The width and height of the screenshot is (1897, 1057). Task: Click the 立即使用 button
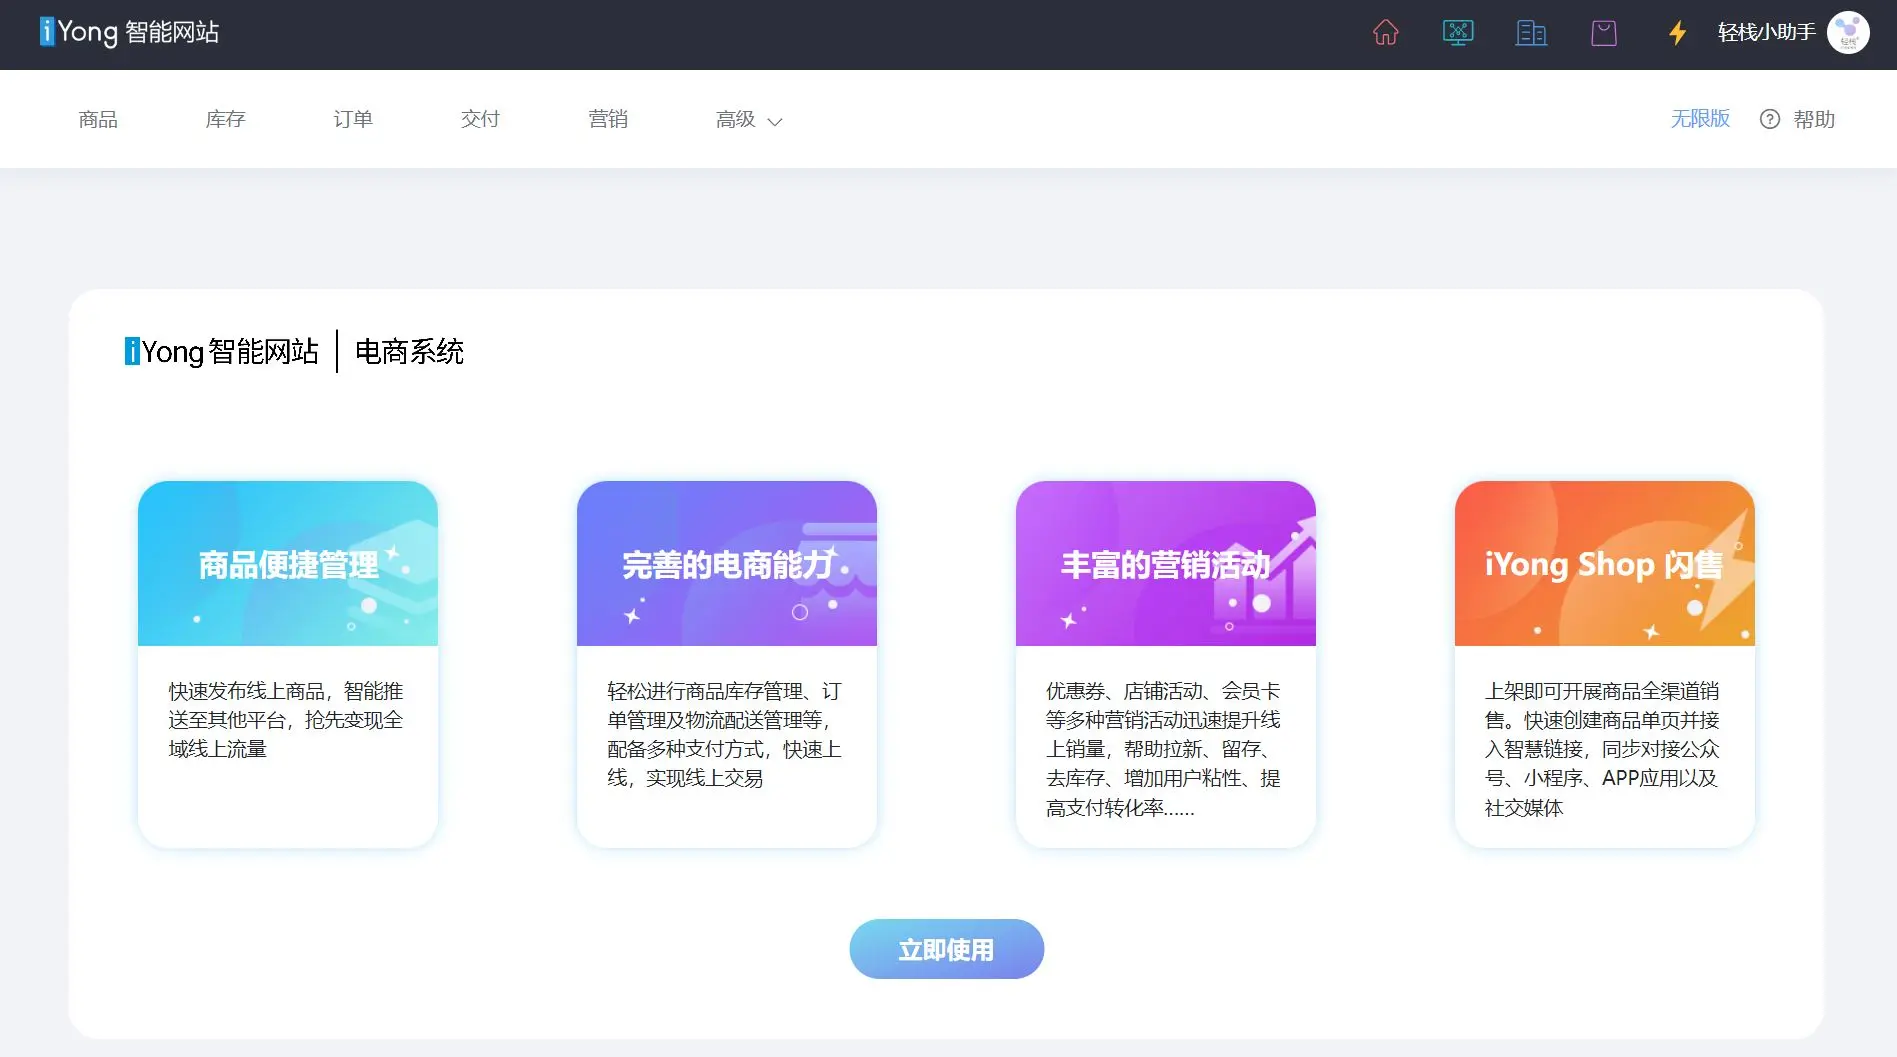(x=946, y=949)
